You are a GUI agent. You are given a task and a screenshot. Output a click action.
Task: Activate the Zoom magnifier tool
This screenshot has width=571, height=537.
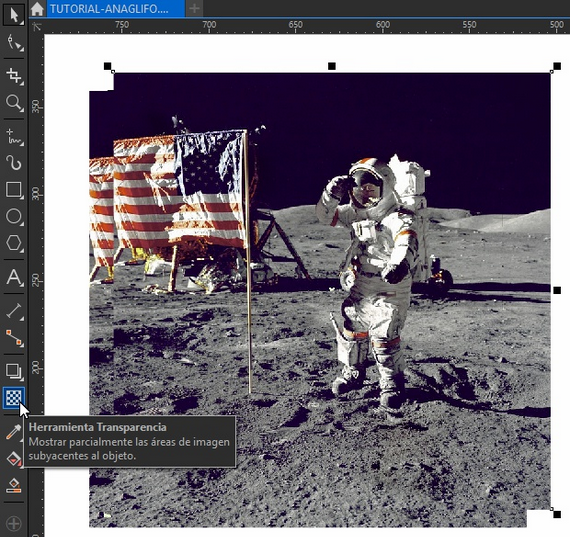[x=14, y=103]
